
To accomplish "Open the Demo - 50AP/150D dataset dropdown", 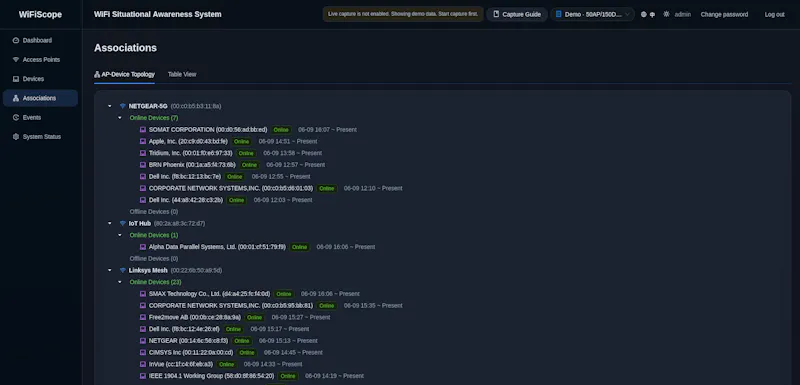I will click(592, 14).
